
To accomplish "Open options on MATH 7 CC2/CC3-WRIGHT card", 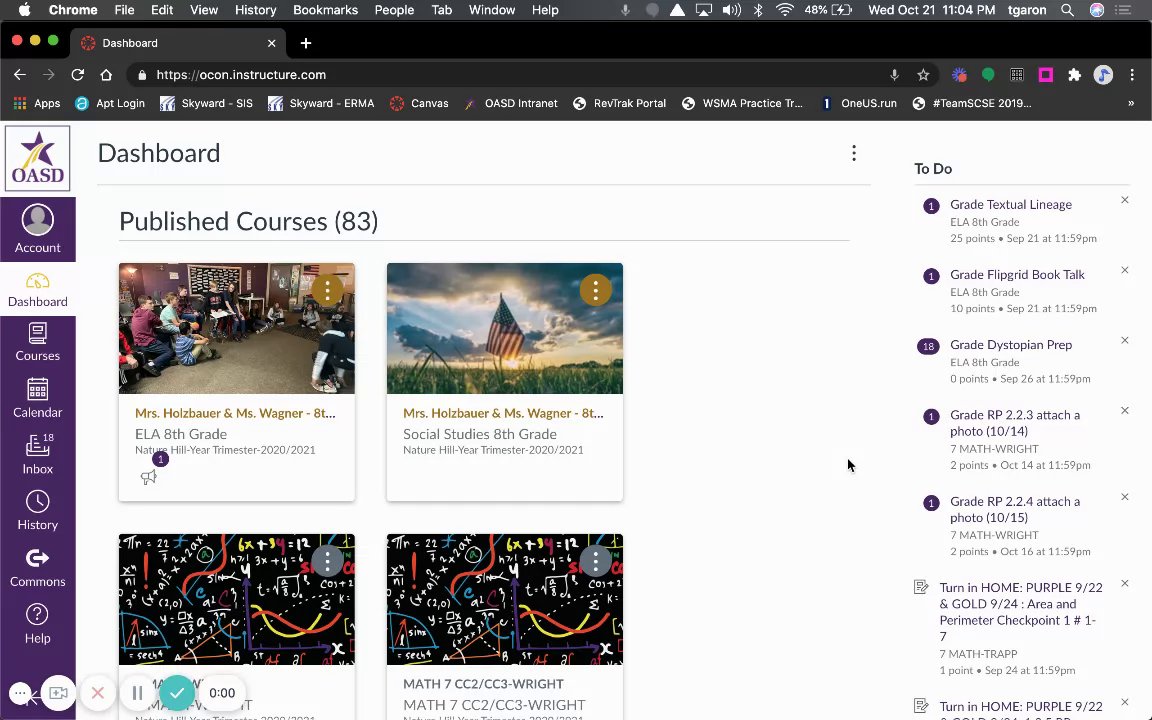I will point(596,561).
